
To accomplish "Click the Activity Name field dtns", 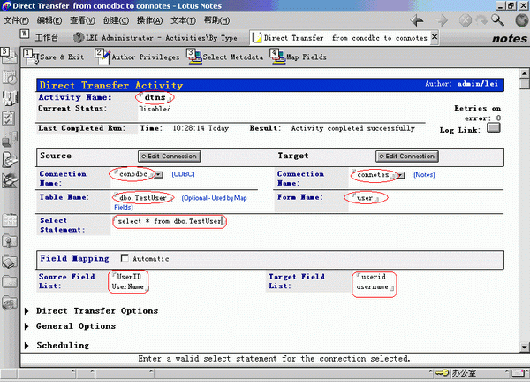I will click(155, 97).
